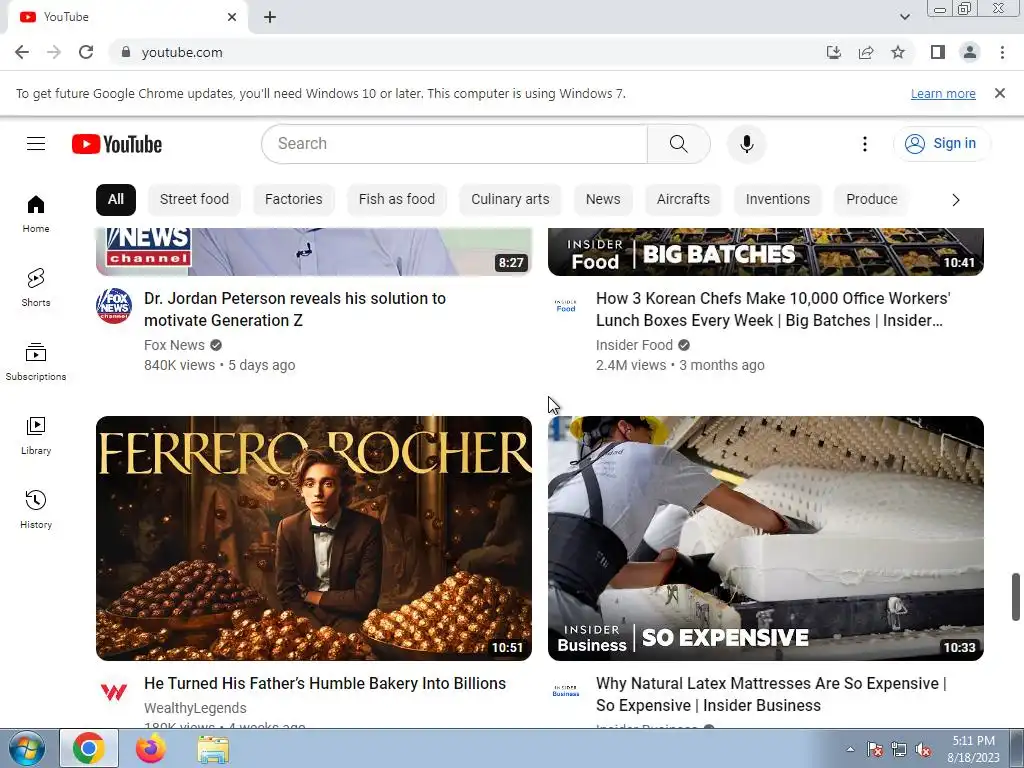
Task: Open a new browser tab
Action: [270, 17]
